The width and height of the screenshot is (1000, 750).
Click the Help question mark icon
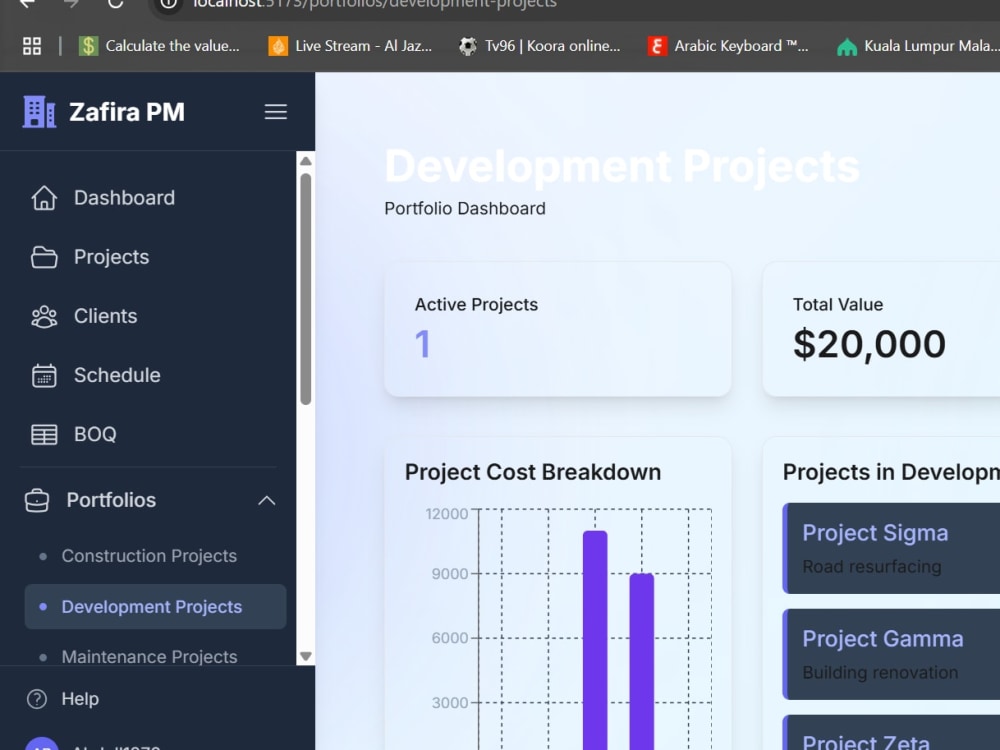[37, 699]
